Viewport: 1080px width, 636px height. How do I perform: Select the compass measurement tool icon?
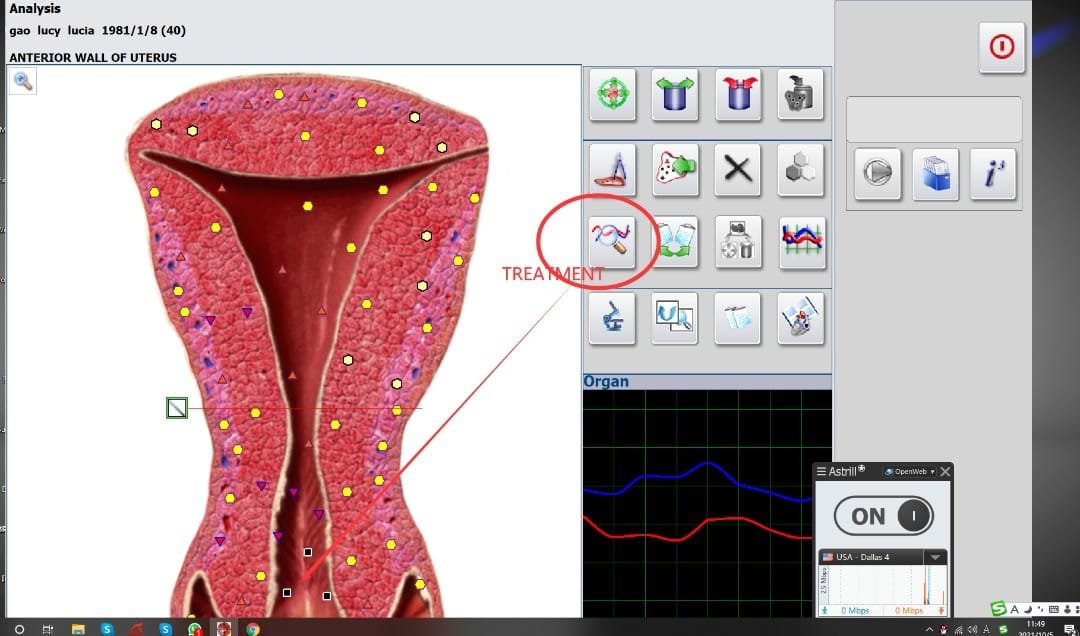click(612, 169)
